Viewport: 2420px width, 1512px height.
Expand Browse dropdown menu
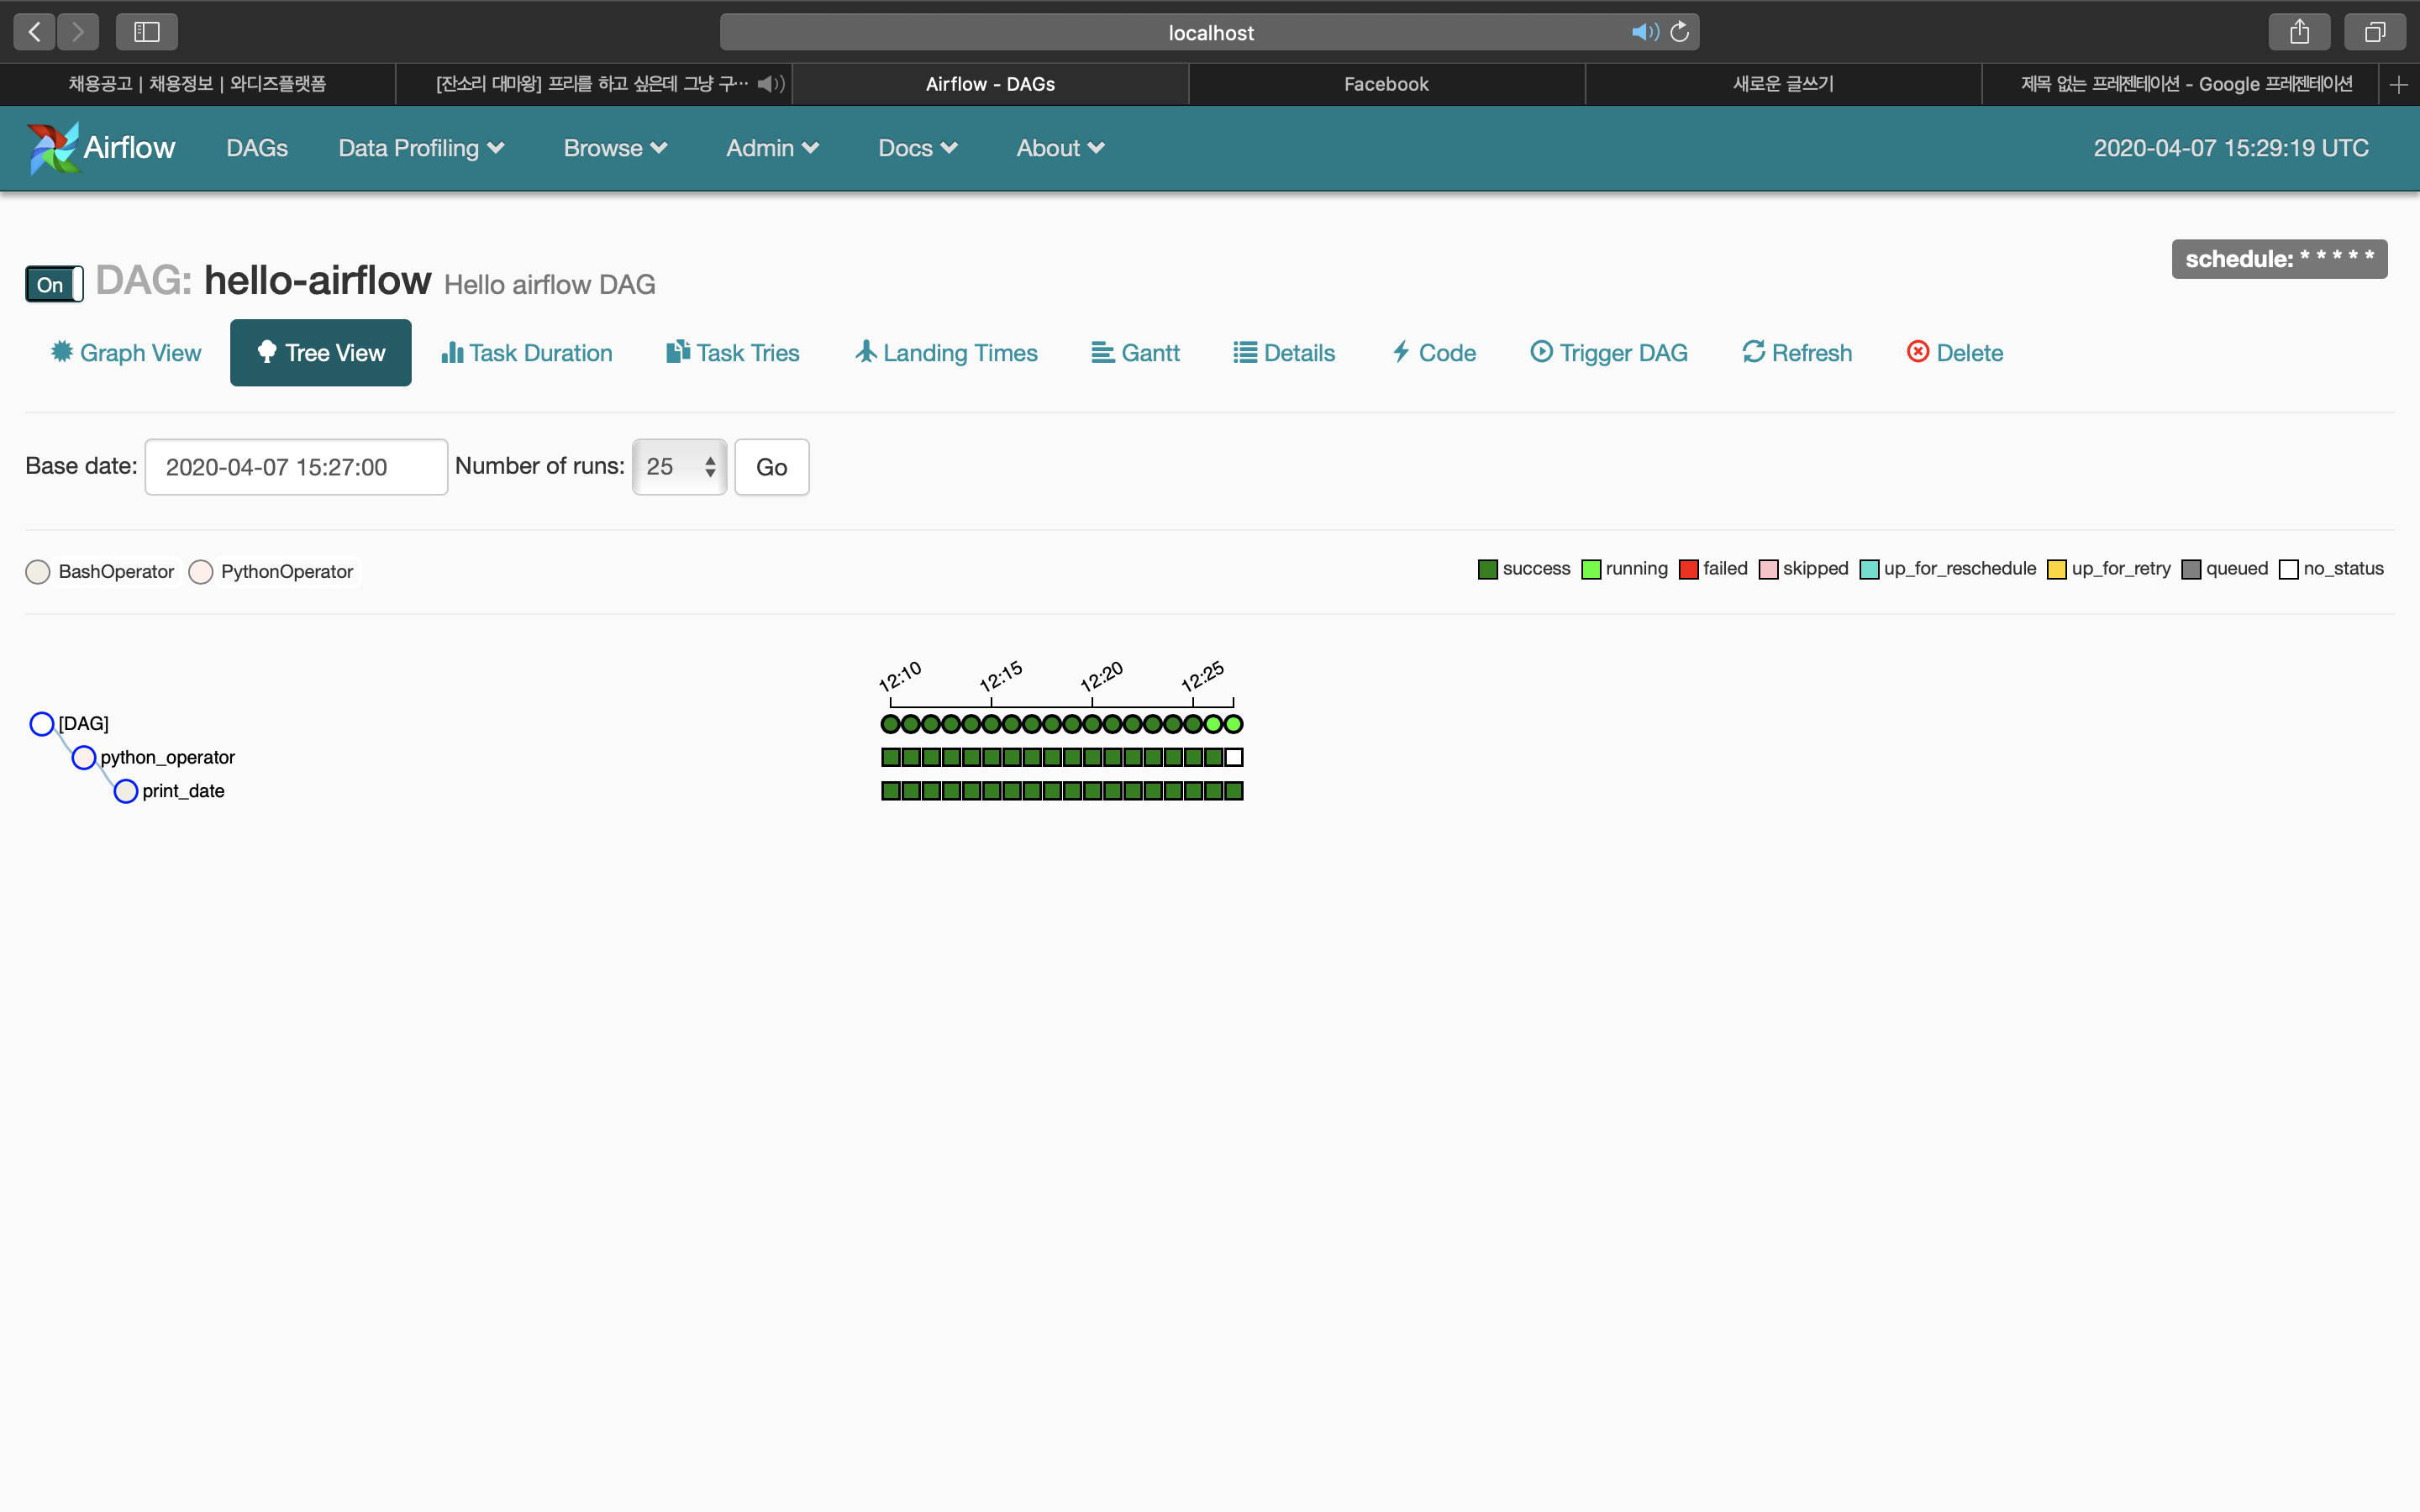pos(615,148)
